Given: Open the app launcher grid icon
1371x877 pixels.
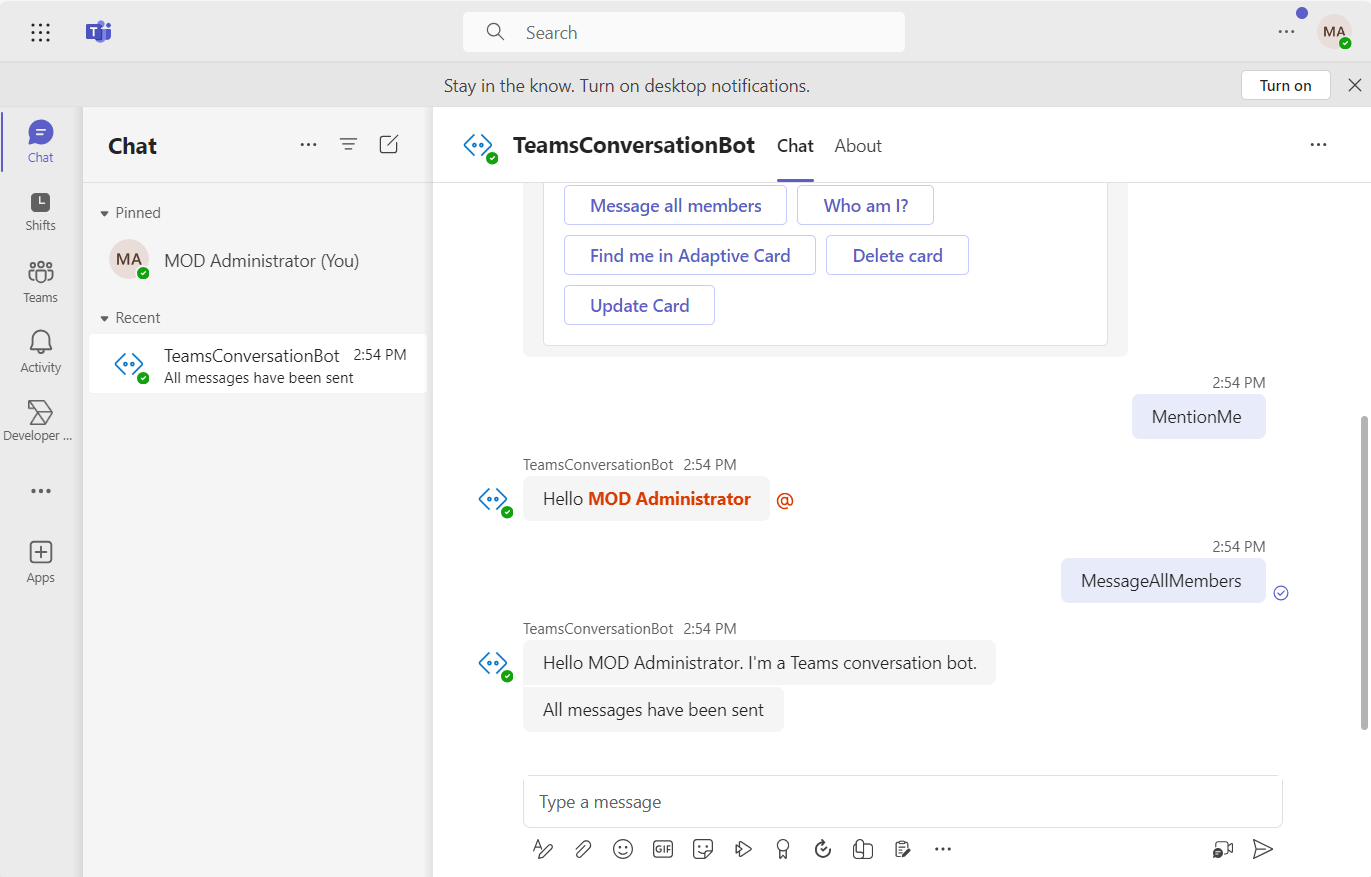Looking at the screenshot, I should 40,32.
